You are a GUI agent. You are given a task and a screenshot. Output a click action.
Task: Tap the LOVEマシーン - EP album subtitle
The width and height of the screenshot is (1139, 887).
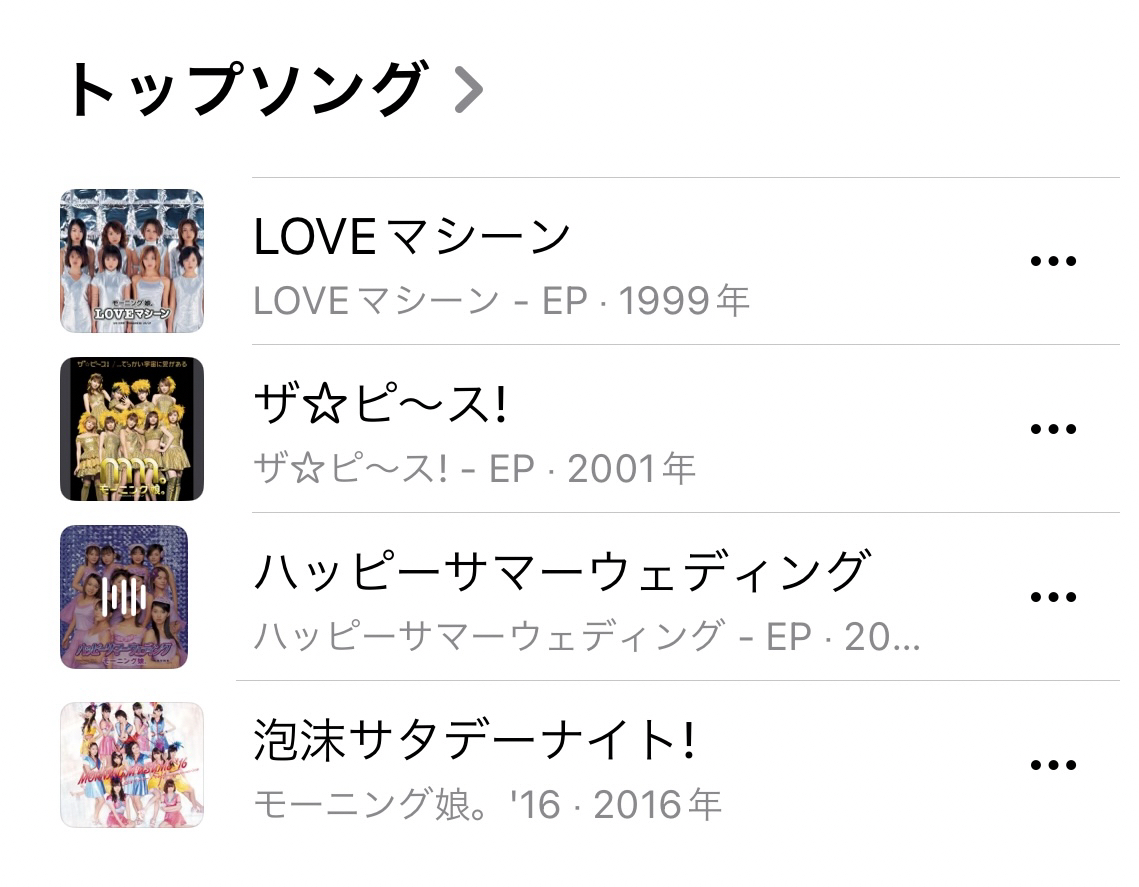[426, 301]
